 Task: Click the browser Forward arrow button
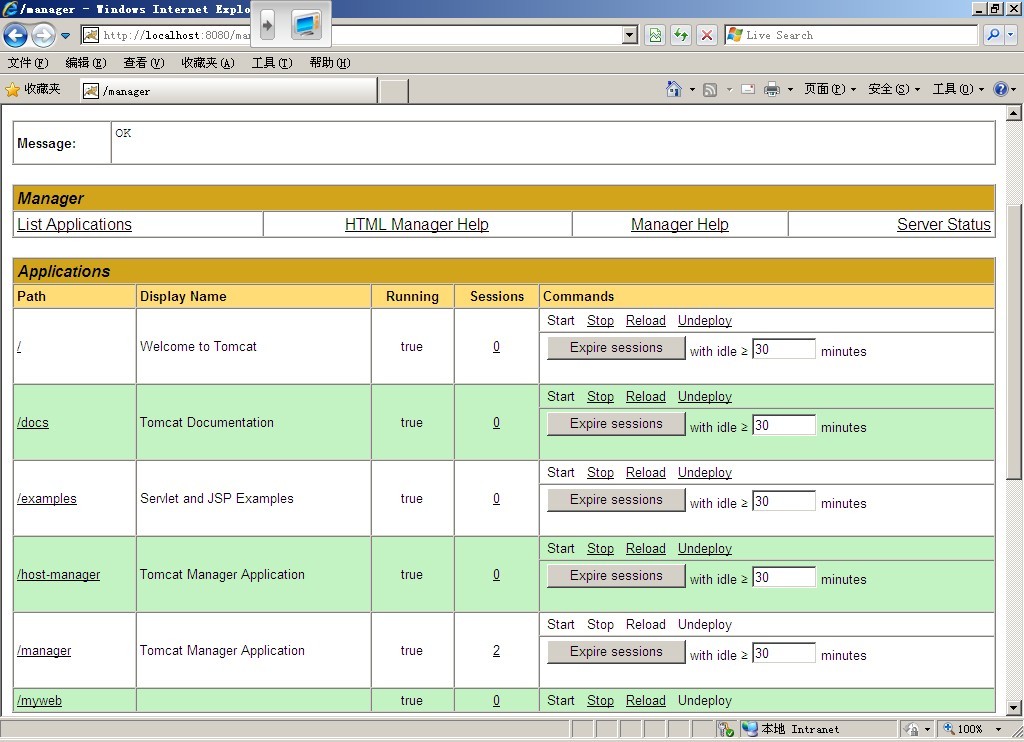(x=43, y=35)
